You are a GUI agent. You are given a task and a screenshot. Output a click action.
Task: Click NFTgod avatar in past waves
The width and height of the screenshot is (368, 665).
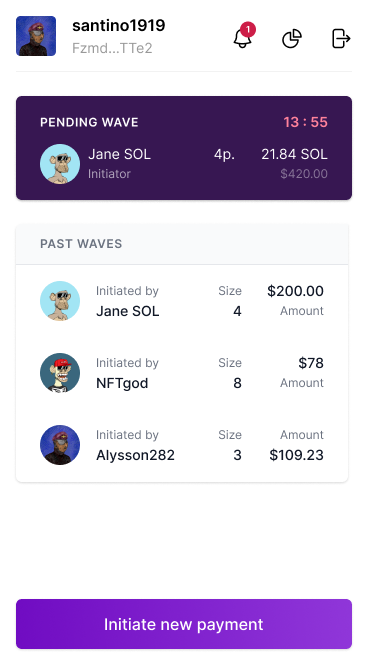click(60, 373)
